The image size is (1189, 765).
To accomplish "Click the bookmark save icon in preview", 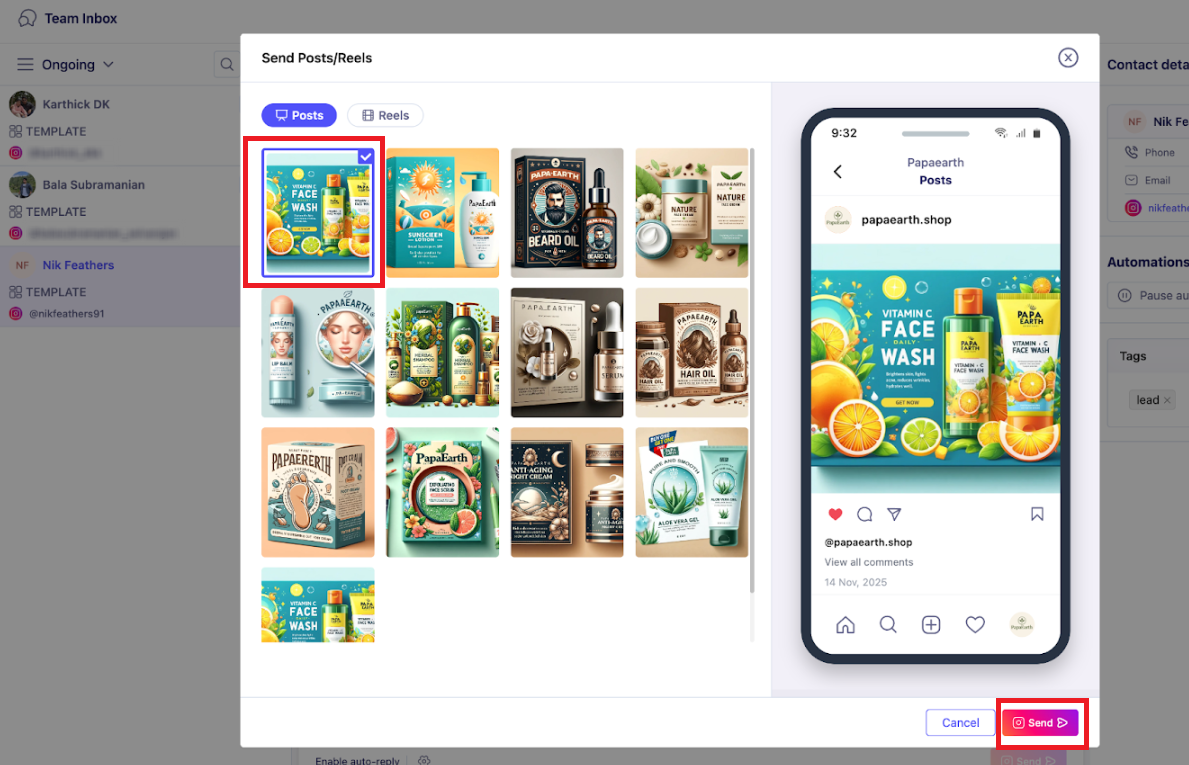I will click(x=1037, y=514).
